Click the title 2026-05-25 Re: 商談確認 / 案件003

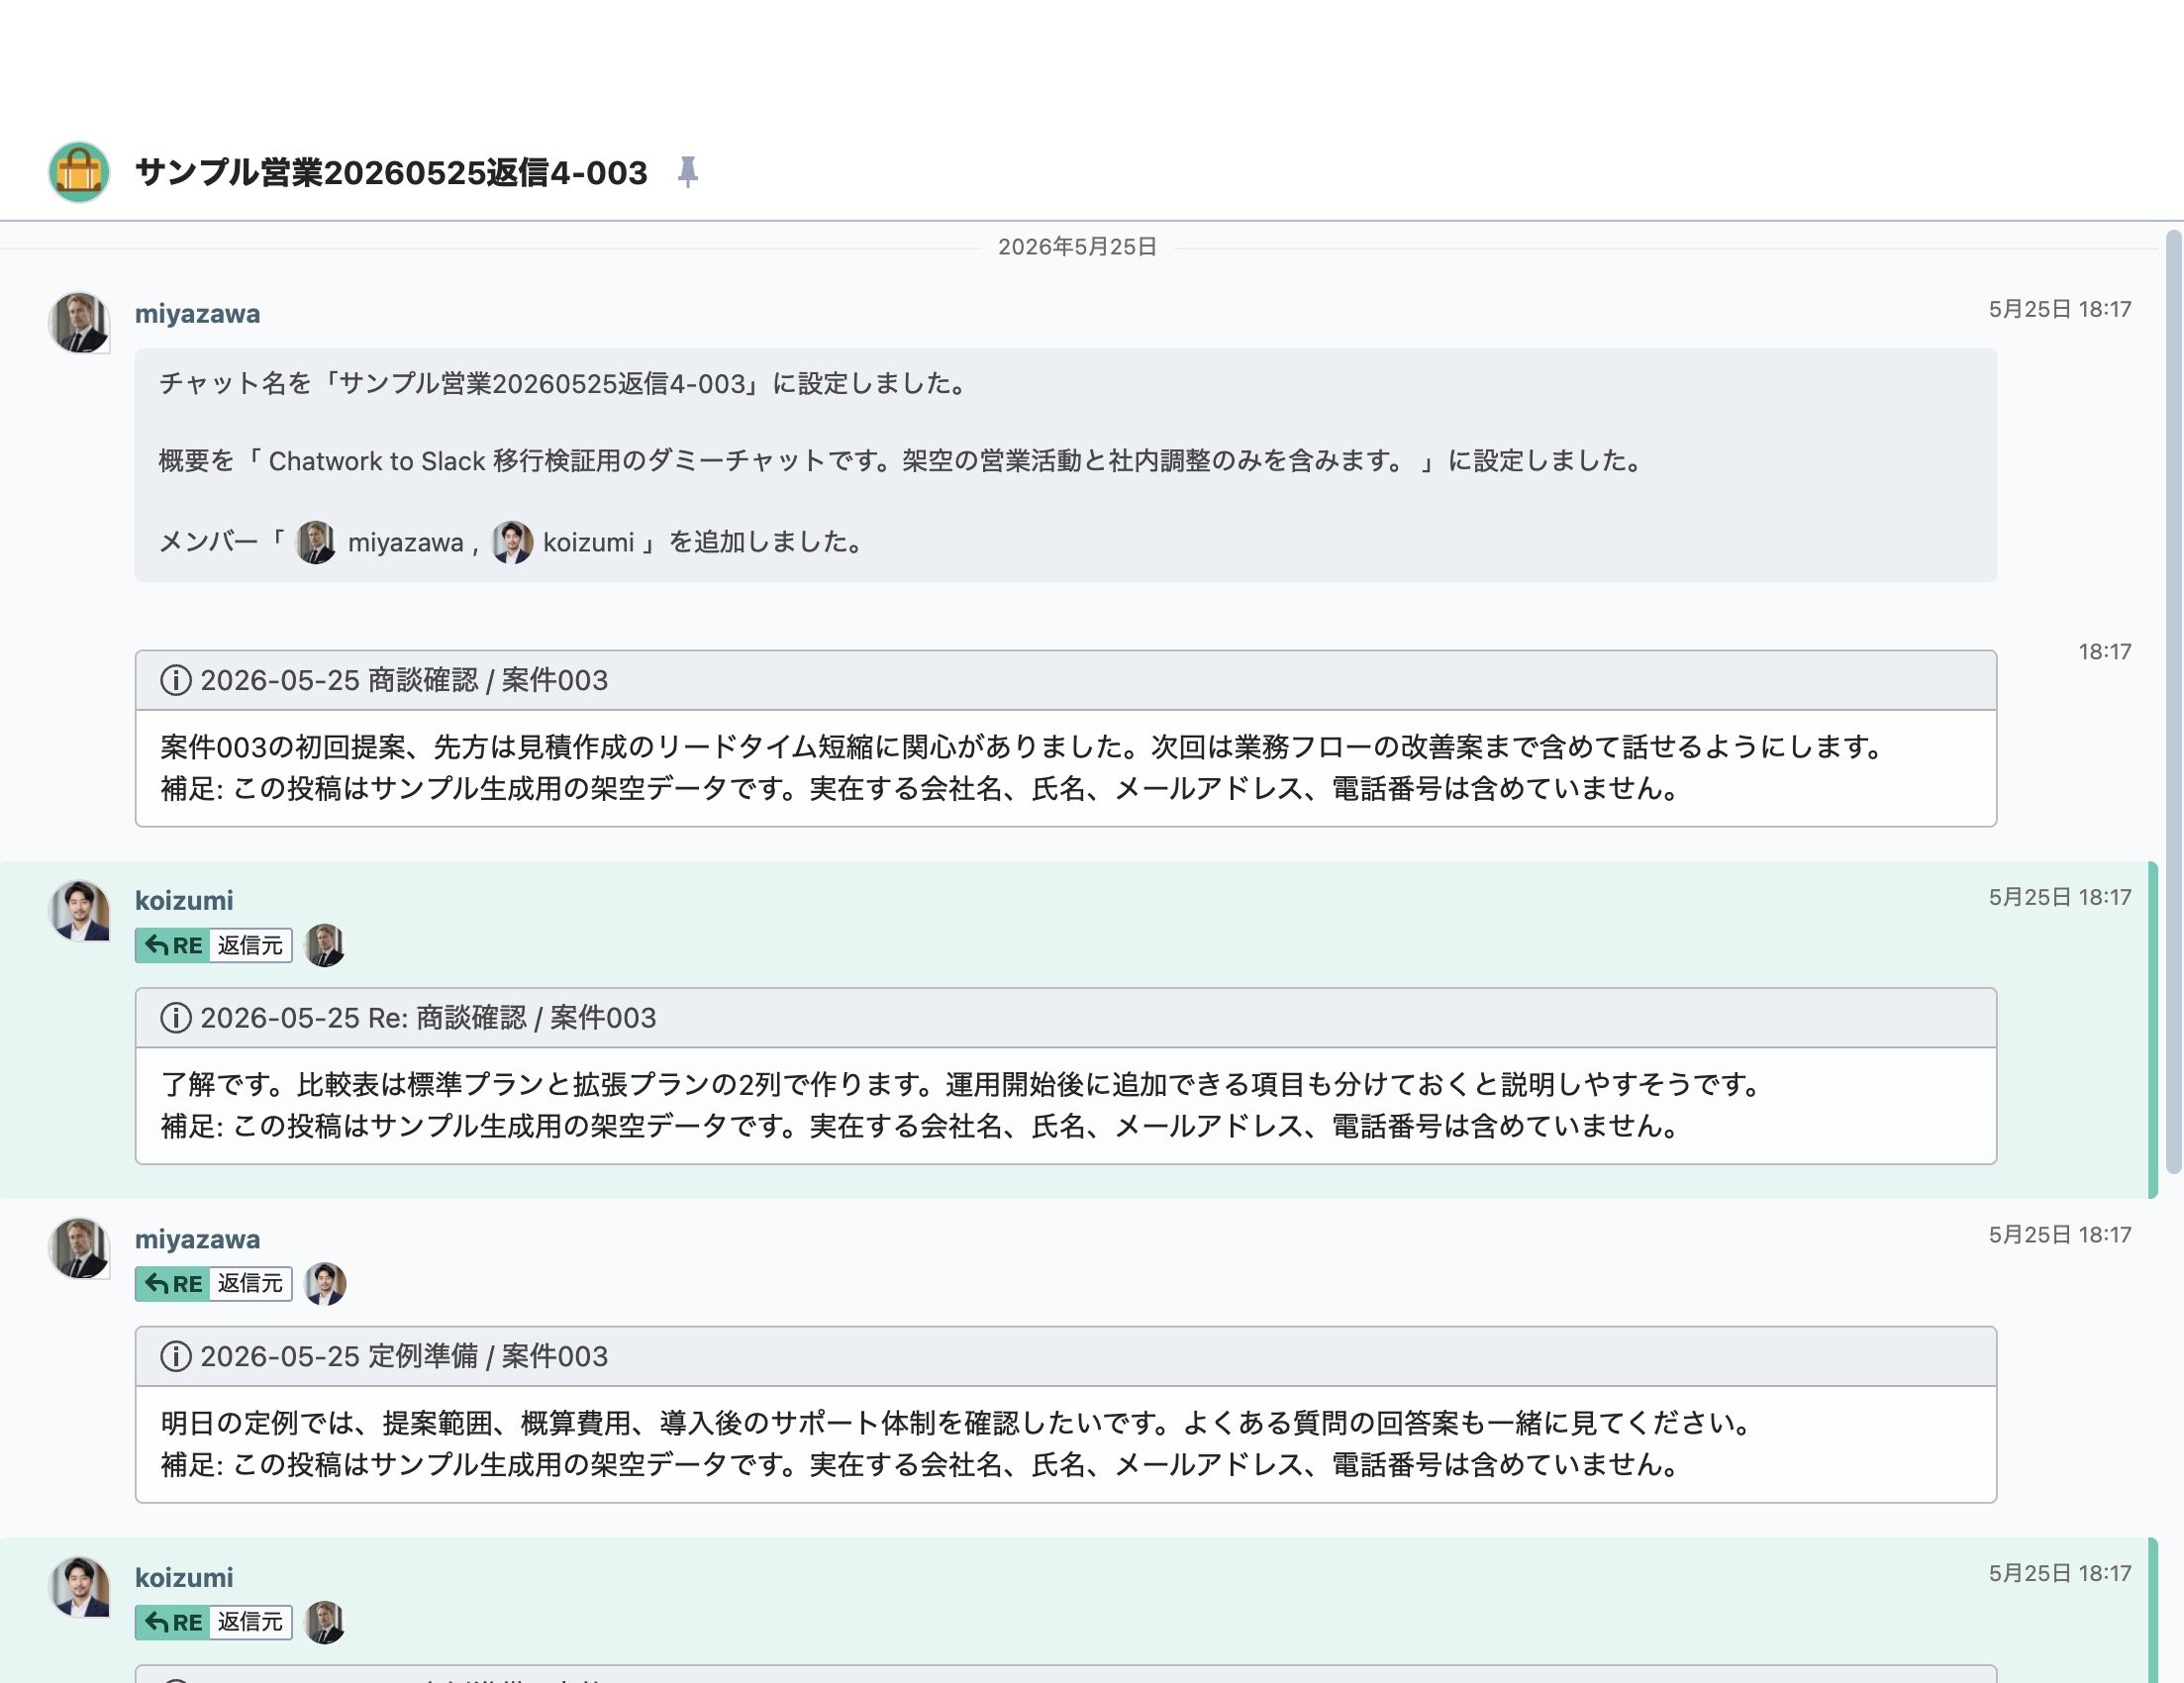pyautogui.click(x=428, y=1018)
